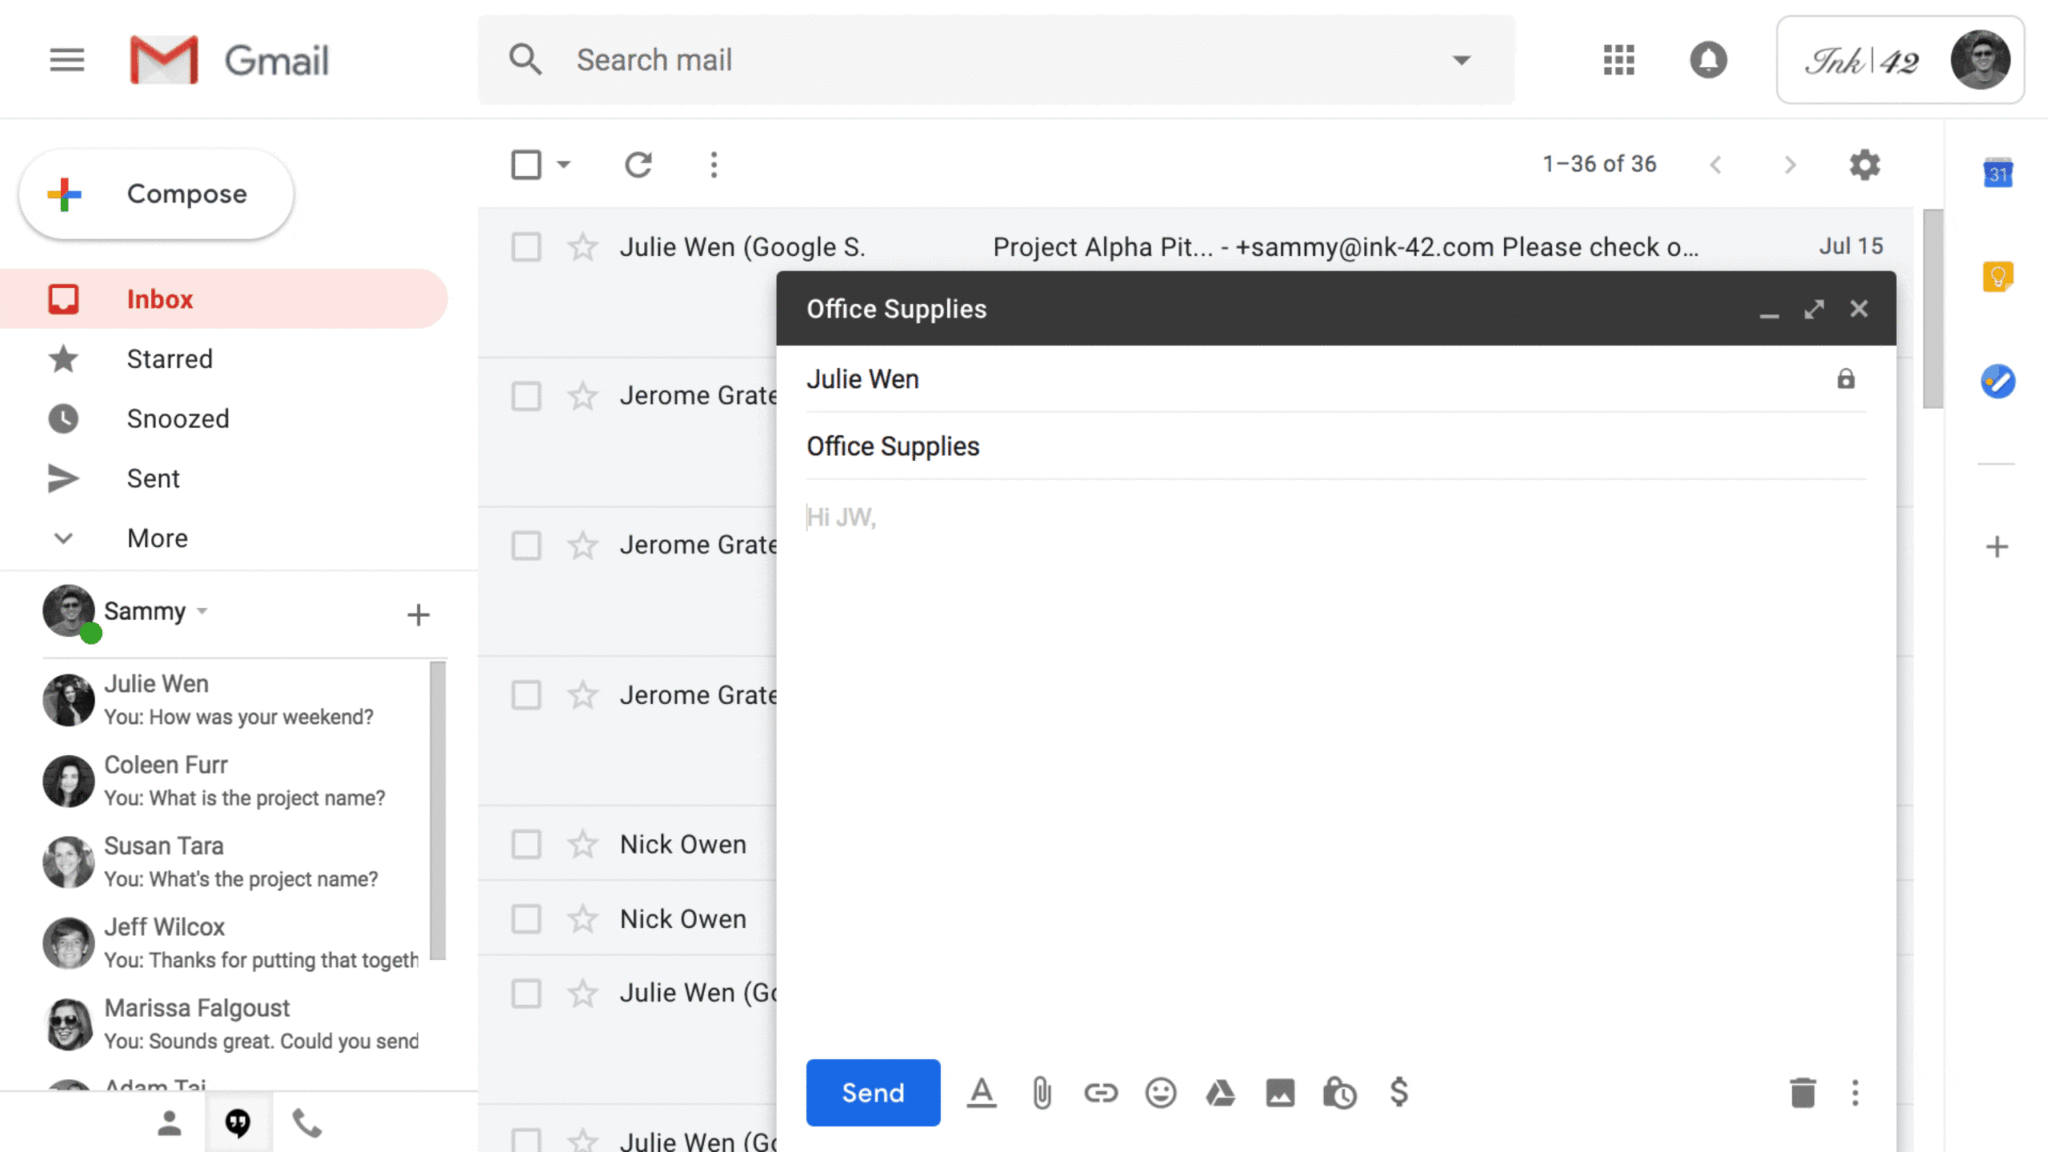The height and width of the screenshot is (1152, 2048).
Task: Click the text formatting icon
Action: [x=980, y=1093]
